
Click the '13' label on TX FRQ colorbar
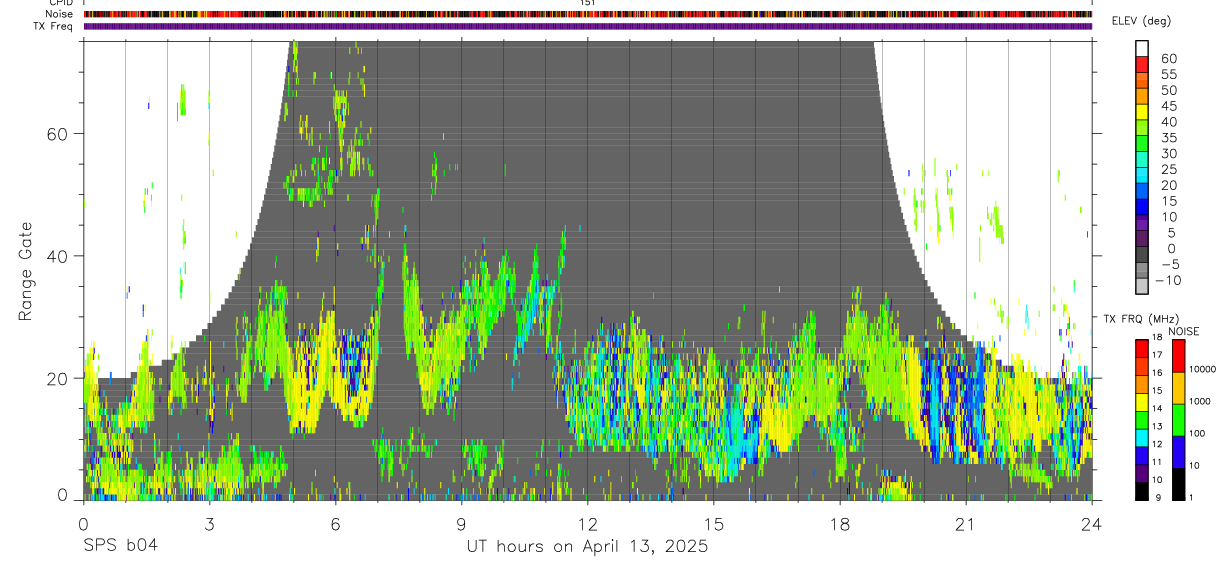[1157, 426]
